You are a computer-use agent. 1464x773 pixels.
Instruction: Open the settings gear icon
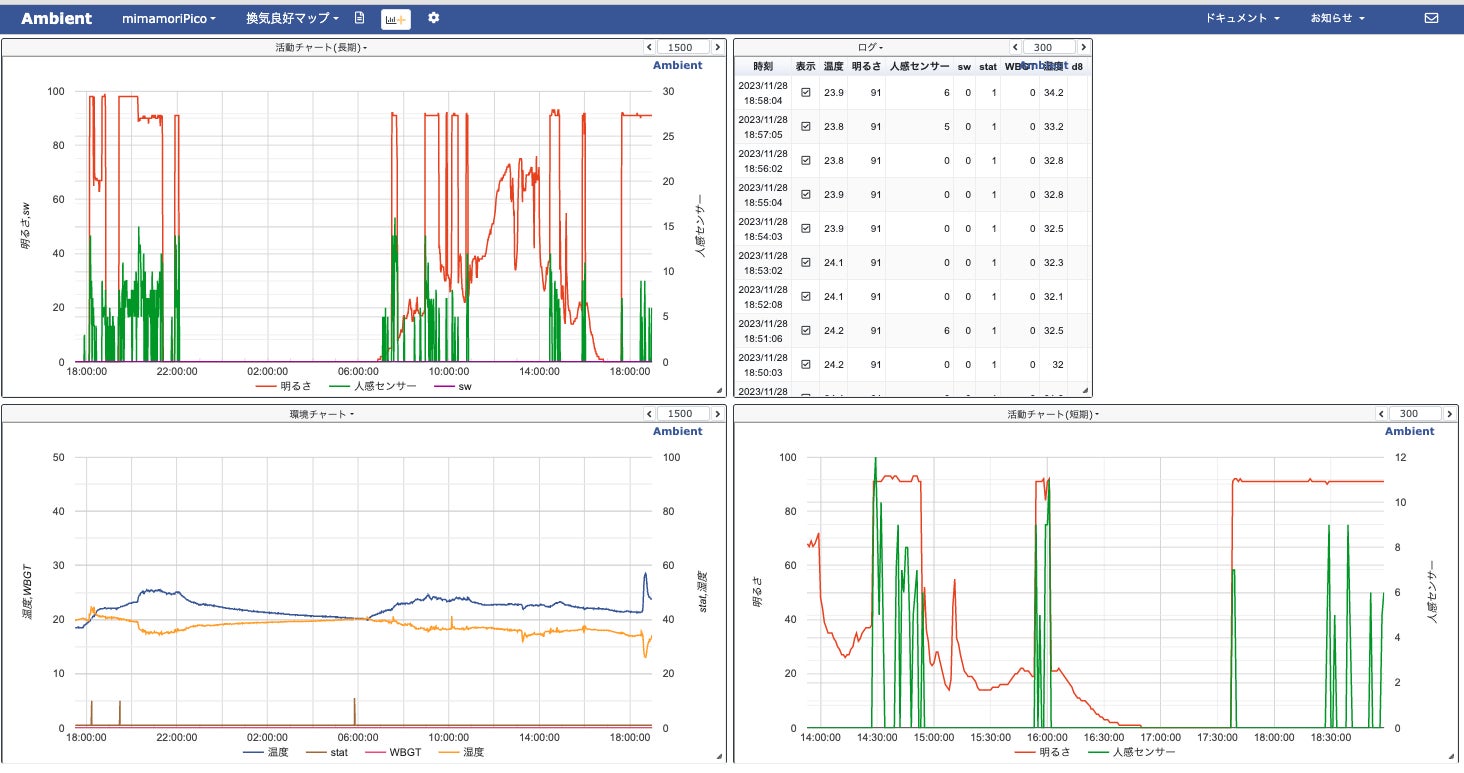click(433, 18)
